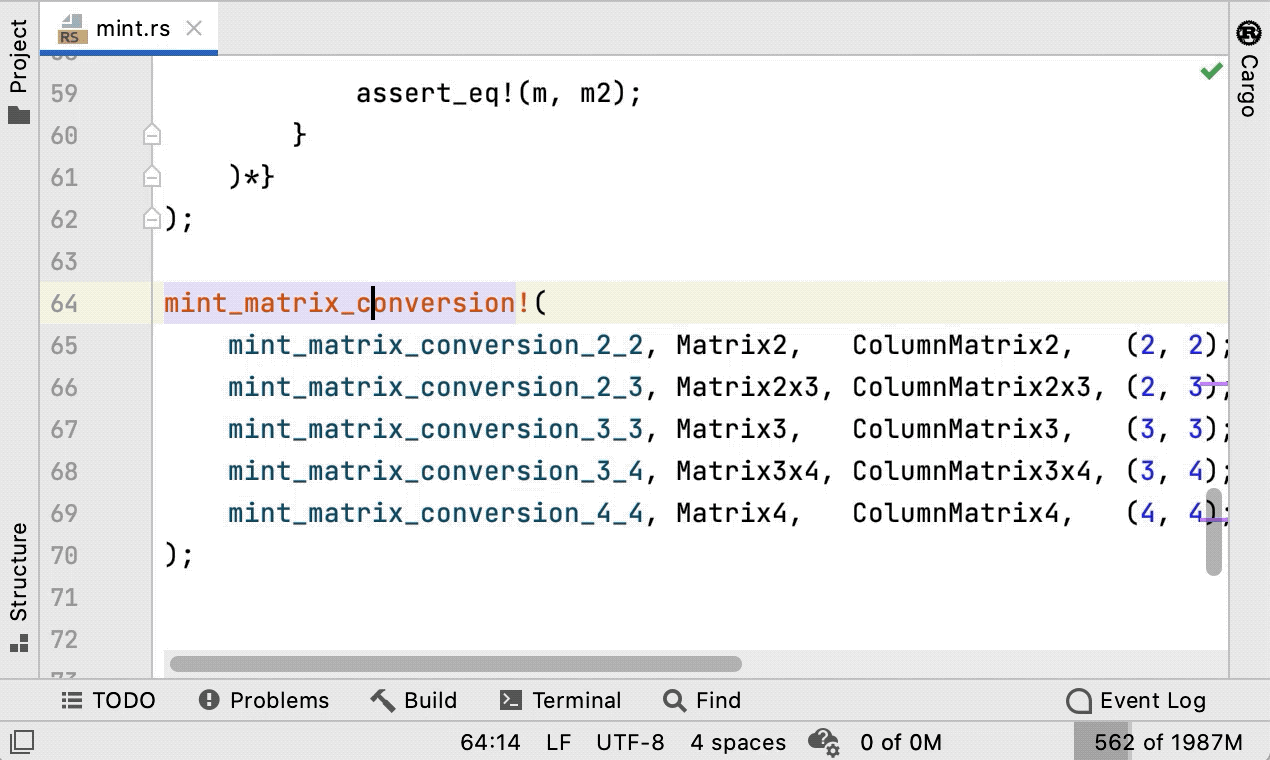Click the toggle tool window bars icon in bottom-left corner
This screenshot has width=1270, height=760.
[x=22, y=740]
